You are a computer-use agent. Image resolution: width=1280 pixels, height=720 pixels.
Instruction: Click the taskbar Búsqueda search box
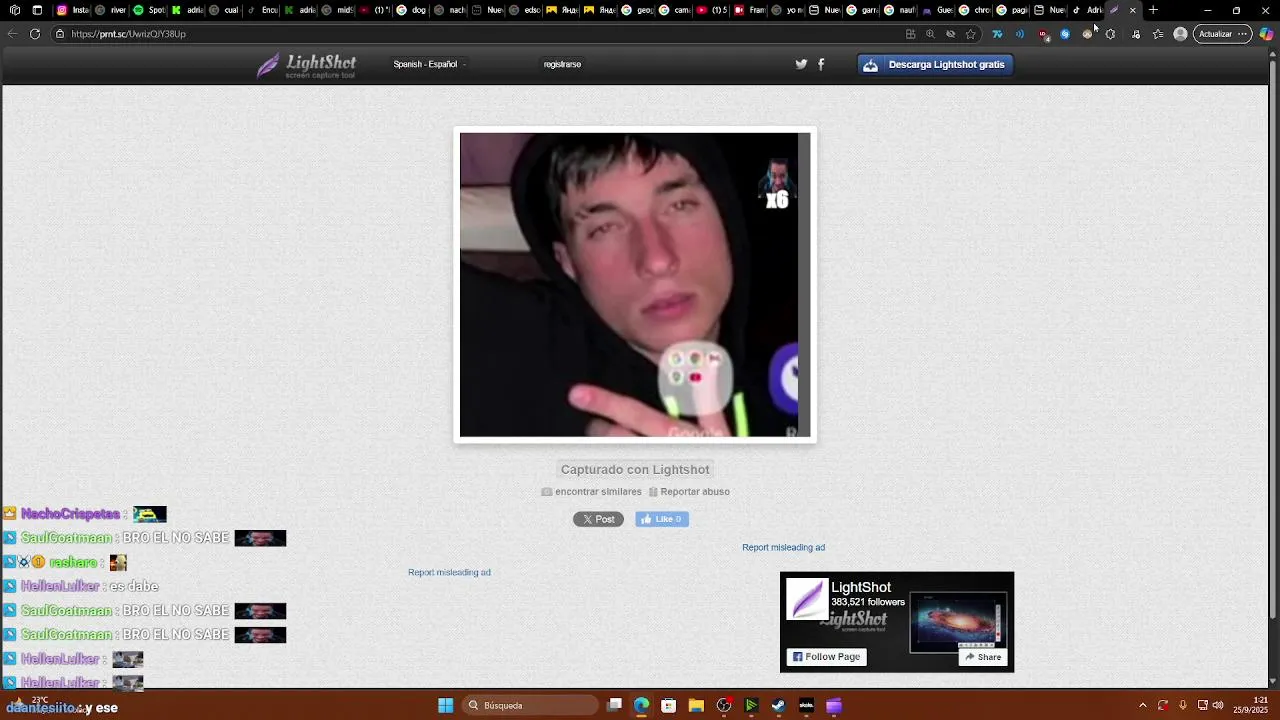[528, 705]
